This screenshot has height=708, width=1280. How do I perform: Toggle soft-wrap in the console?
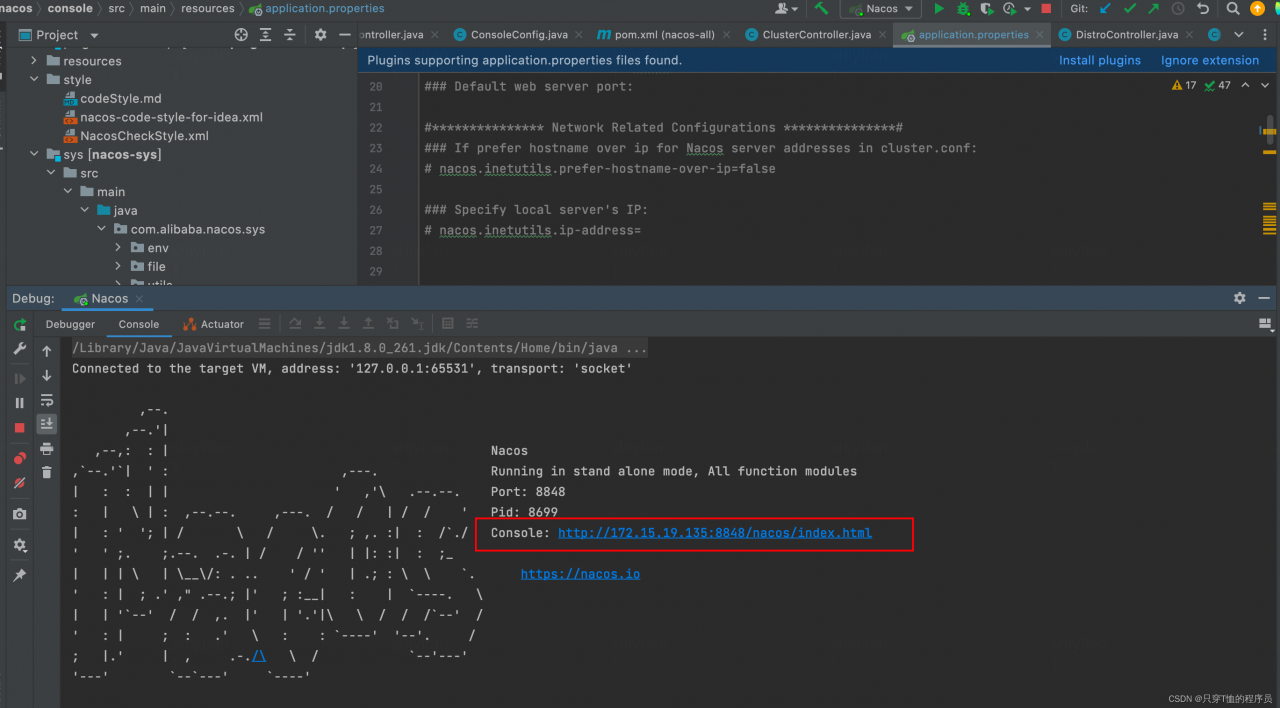[46, 400]
